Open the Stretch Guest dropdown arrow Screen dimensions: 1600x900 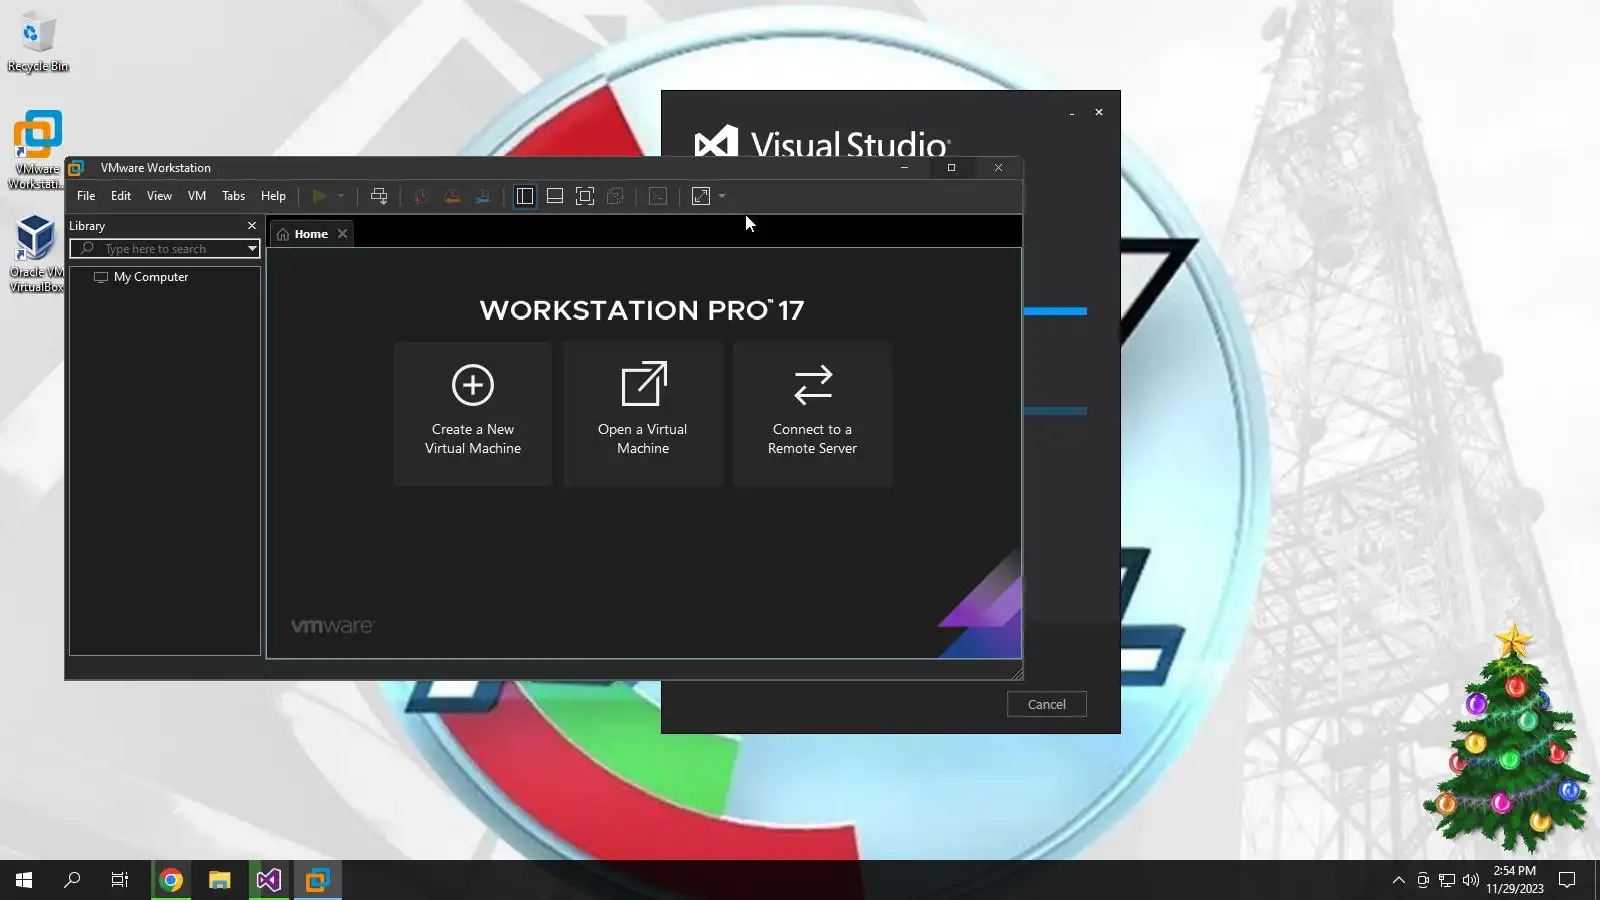pyautogui.click(x=722, y=196)
